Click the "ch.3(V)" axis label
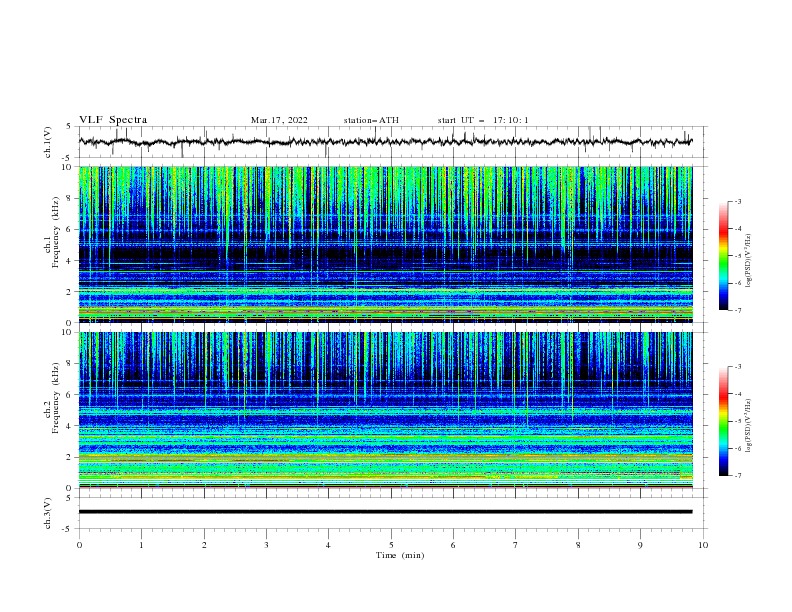The image size is (792, 612). (x=48, y=513)
